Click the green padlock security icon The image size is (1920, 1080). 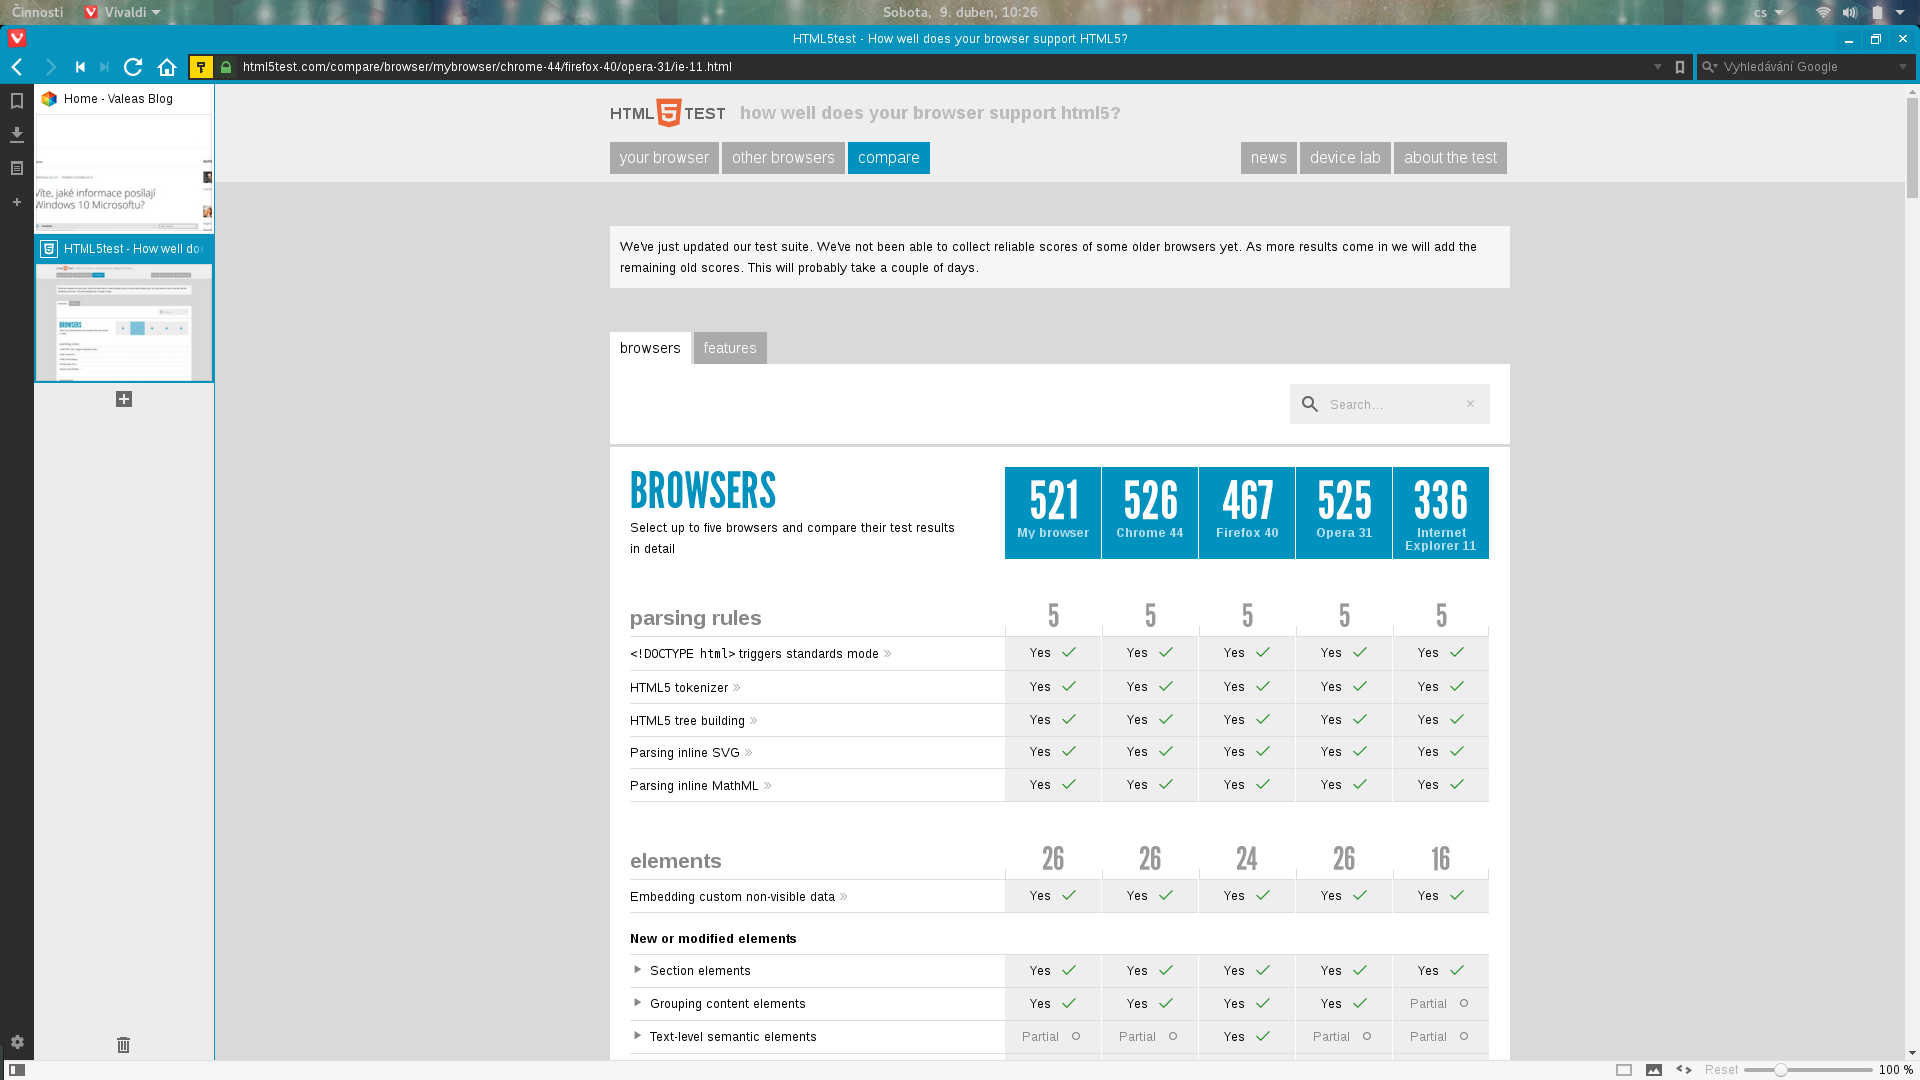click(x=226, y=67)
